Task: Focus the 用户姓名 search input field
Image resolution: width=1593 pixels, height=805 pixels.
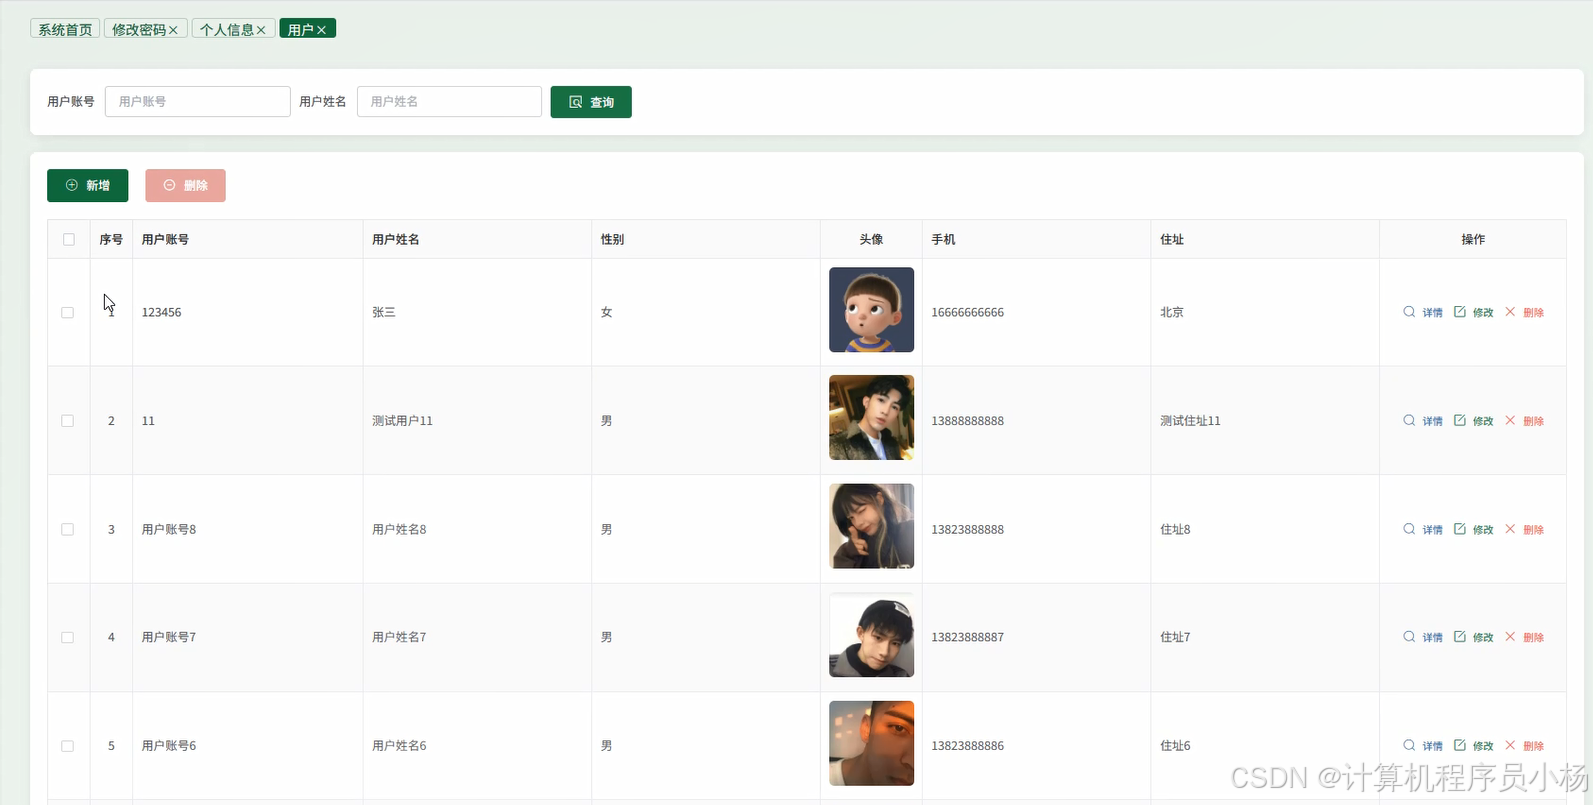Action: click(x=449, y=101)
